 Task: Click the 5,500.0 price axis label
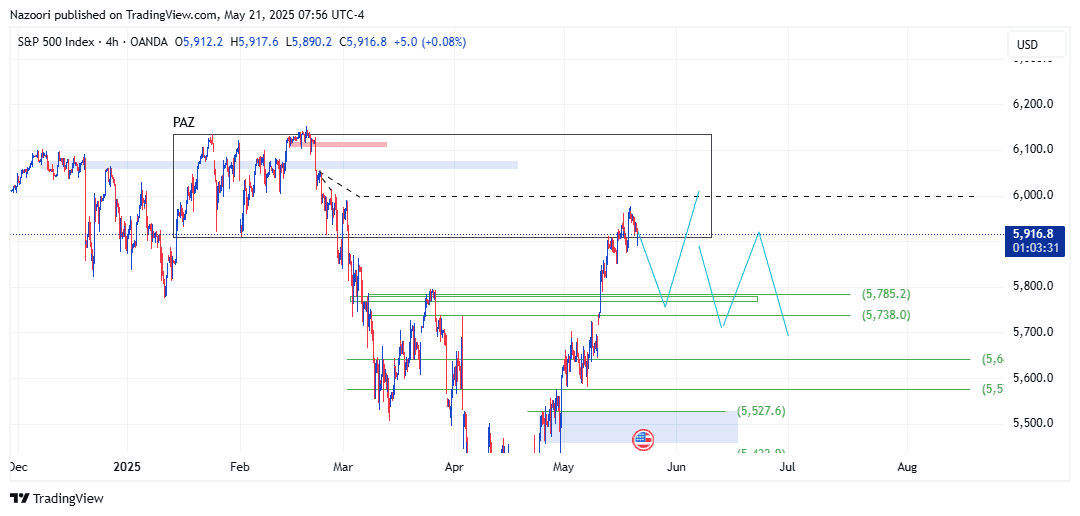[1035, 423]
